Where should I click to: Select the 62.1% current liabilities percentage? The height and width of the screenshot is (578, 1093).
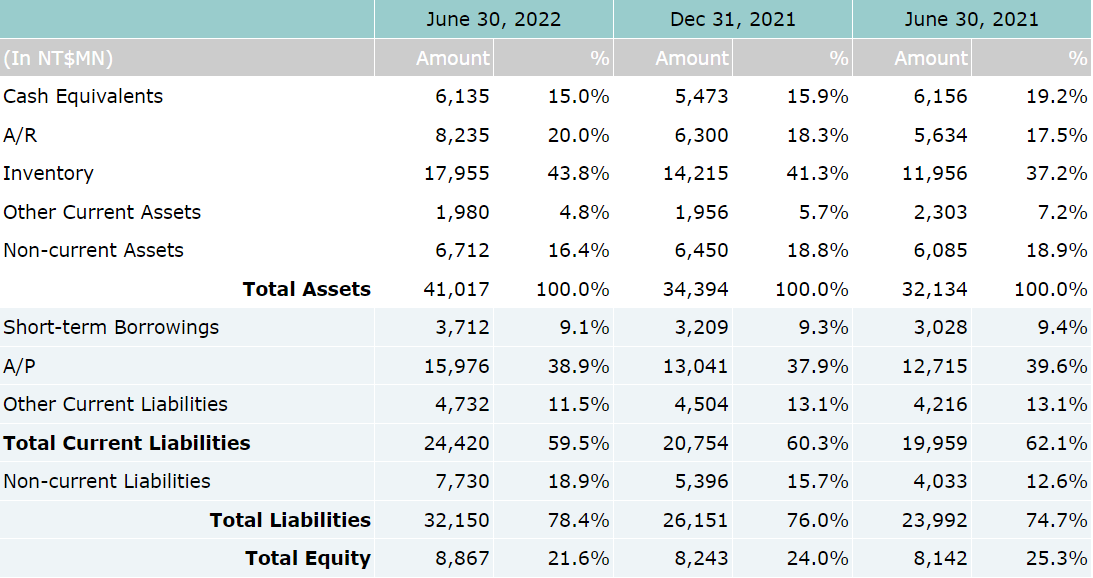point(1057,443)
